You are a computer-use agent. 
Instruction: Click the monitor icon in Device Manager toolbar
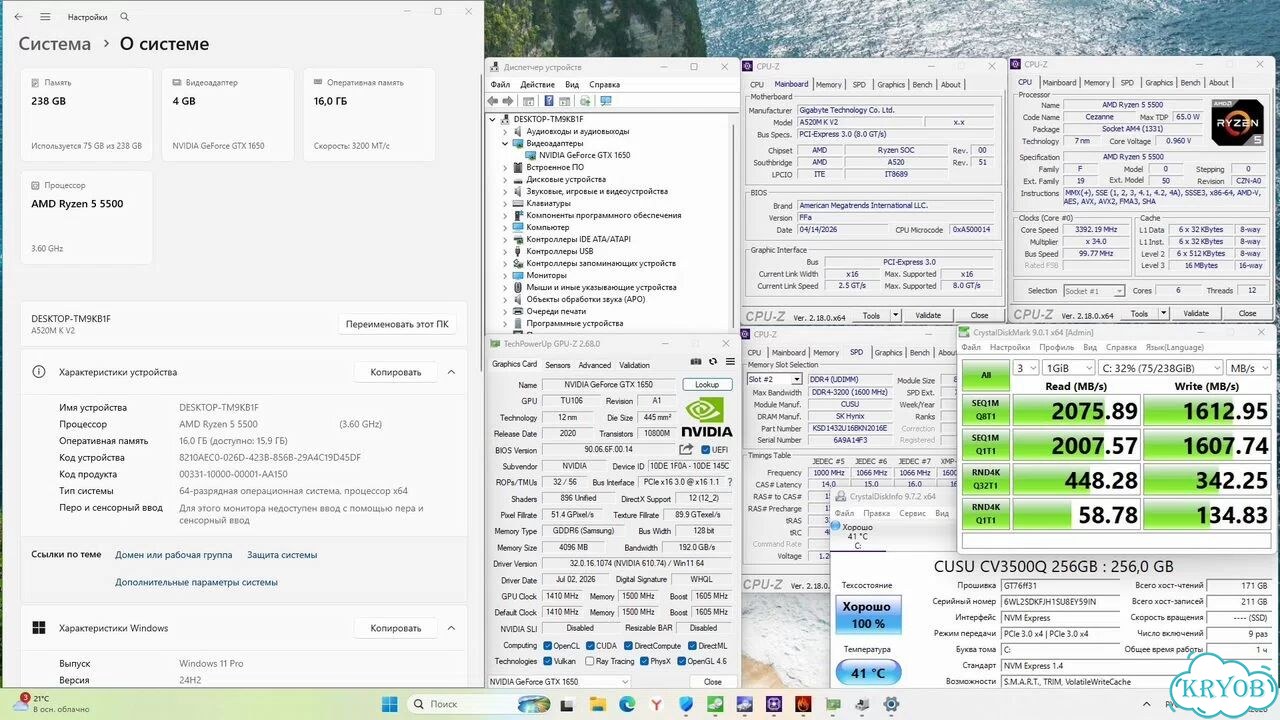[x=605, y=101]
